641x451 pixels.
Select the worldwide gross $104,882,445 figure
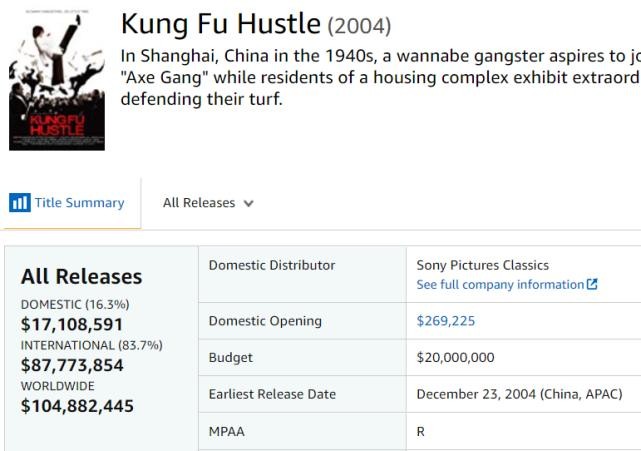pyautogui.click(x=77, y=405)
